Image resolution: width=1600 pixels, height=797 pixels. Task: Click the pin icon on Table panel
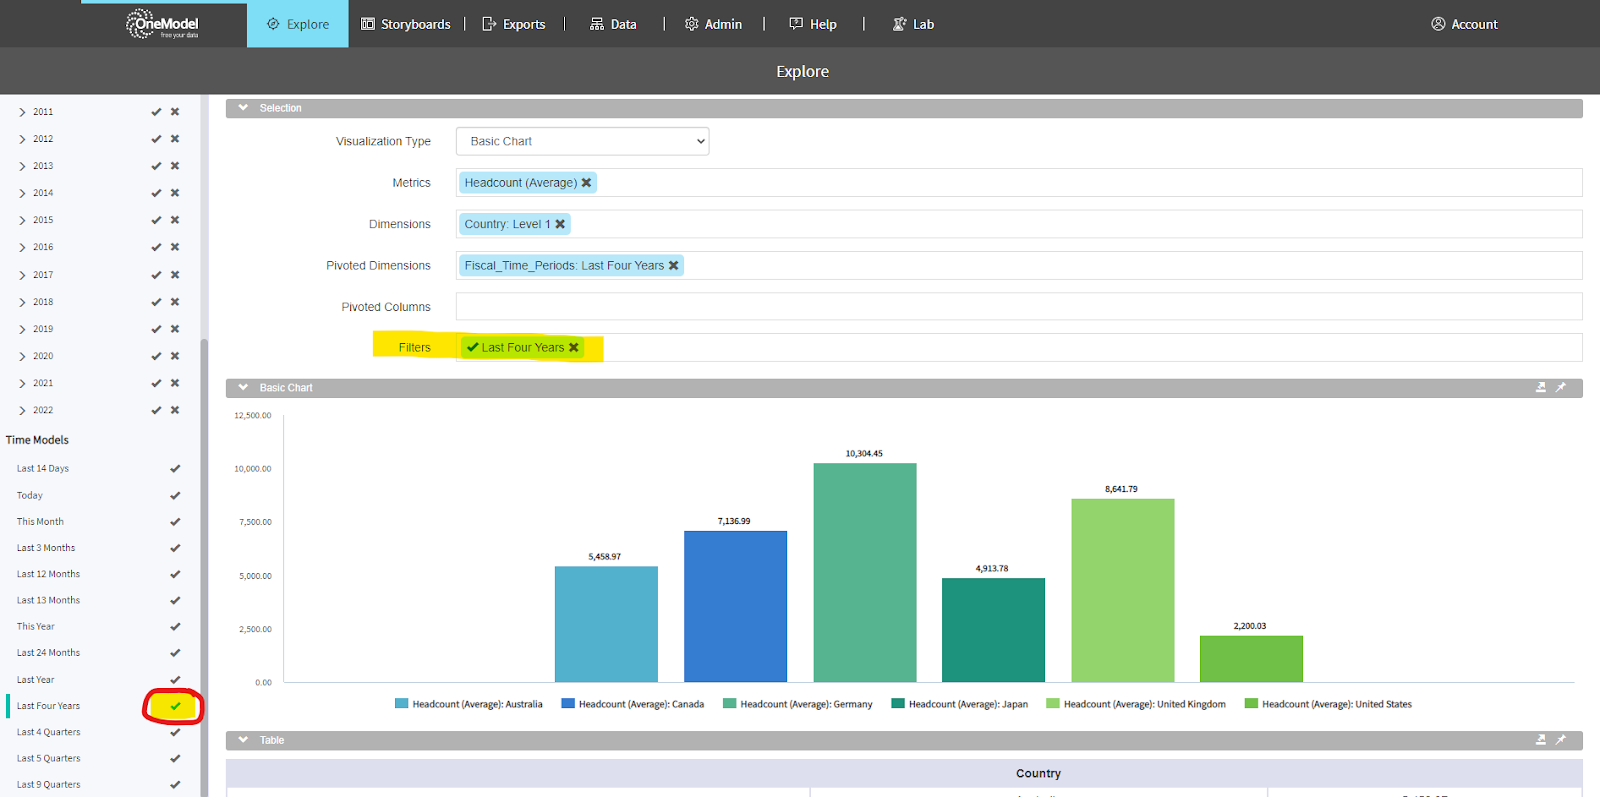1561,740
